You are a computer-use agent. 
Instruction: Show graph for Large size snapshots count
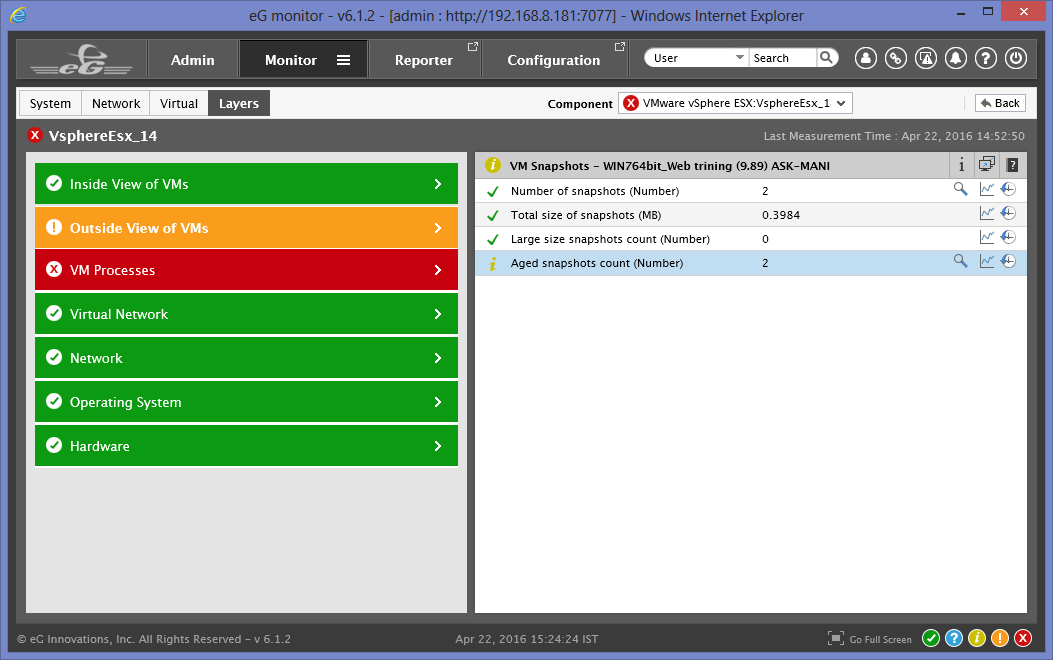tap(987, 238)
